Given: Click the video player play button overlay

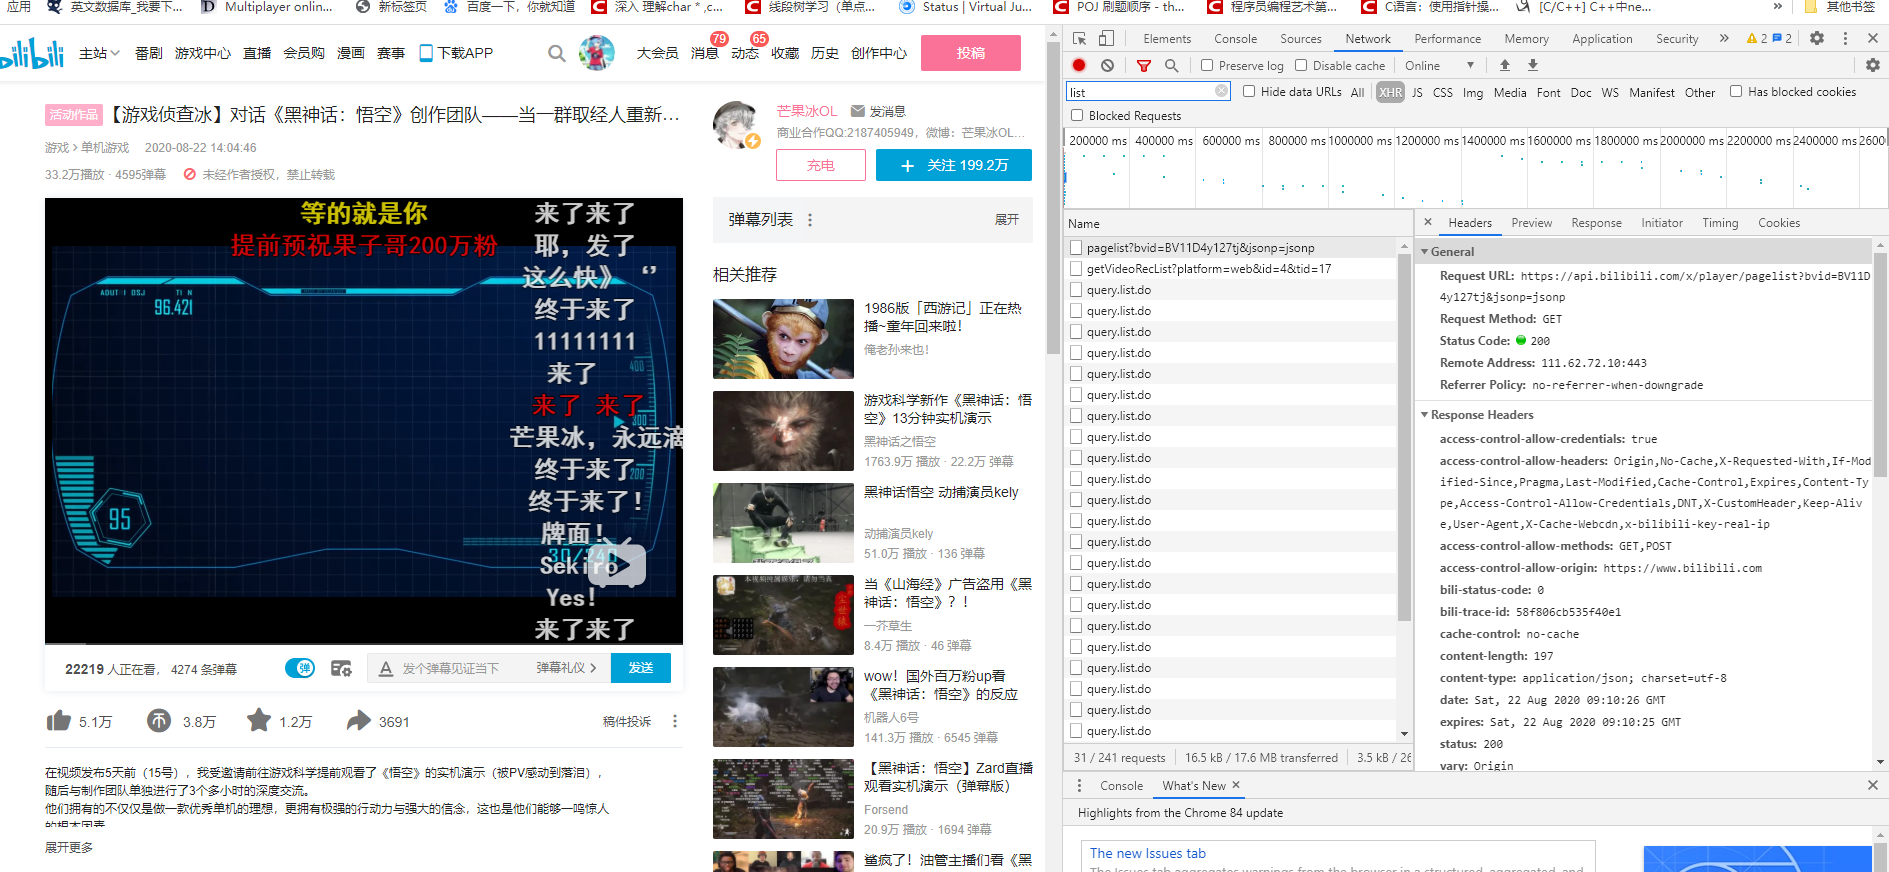Looking at the screenshot, I should pos(617,565).
